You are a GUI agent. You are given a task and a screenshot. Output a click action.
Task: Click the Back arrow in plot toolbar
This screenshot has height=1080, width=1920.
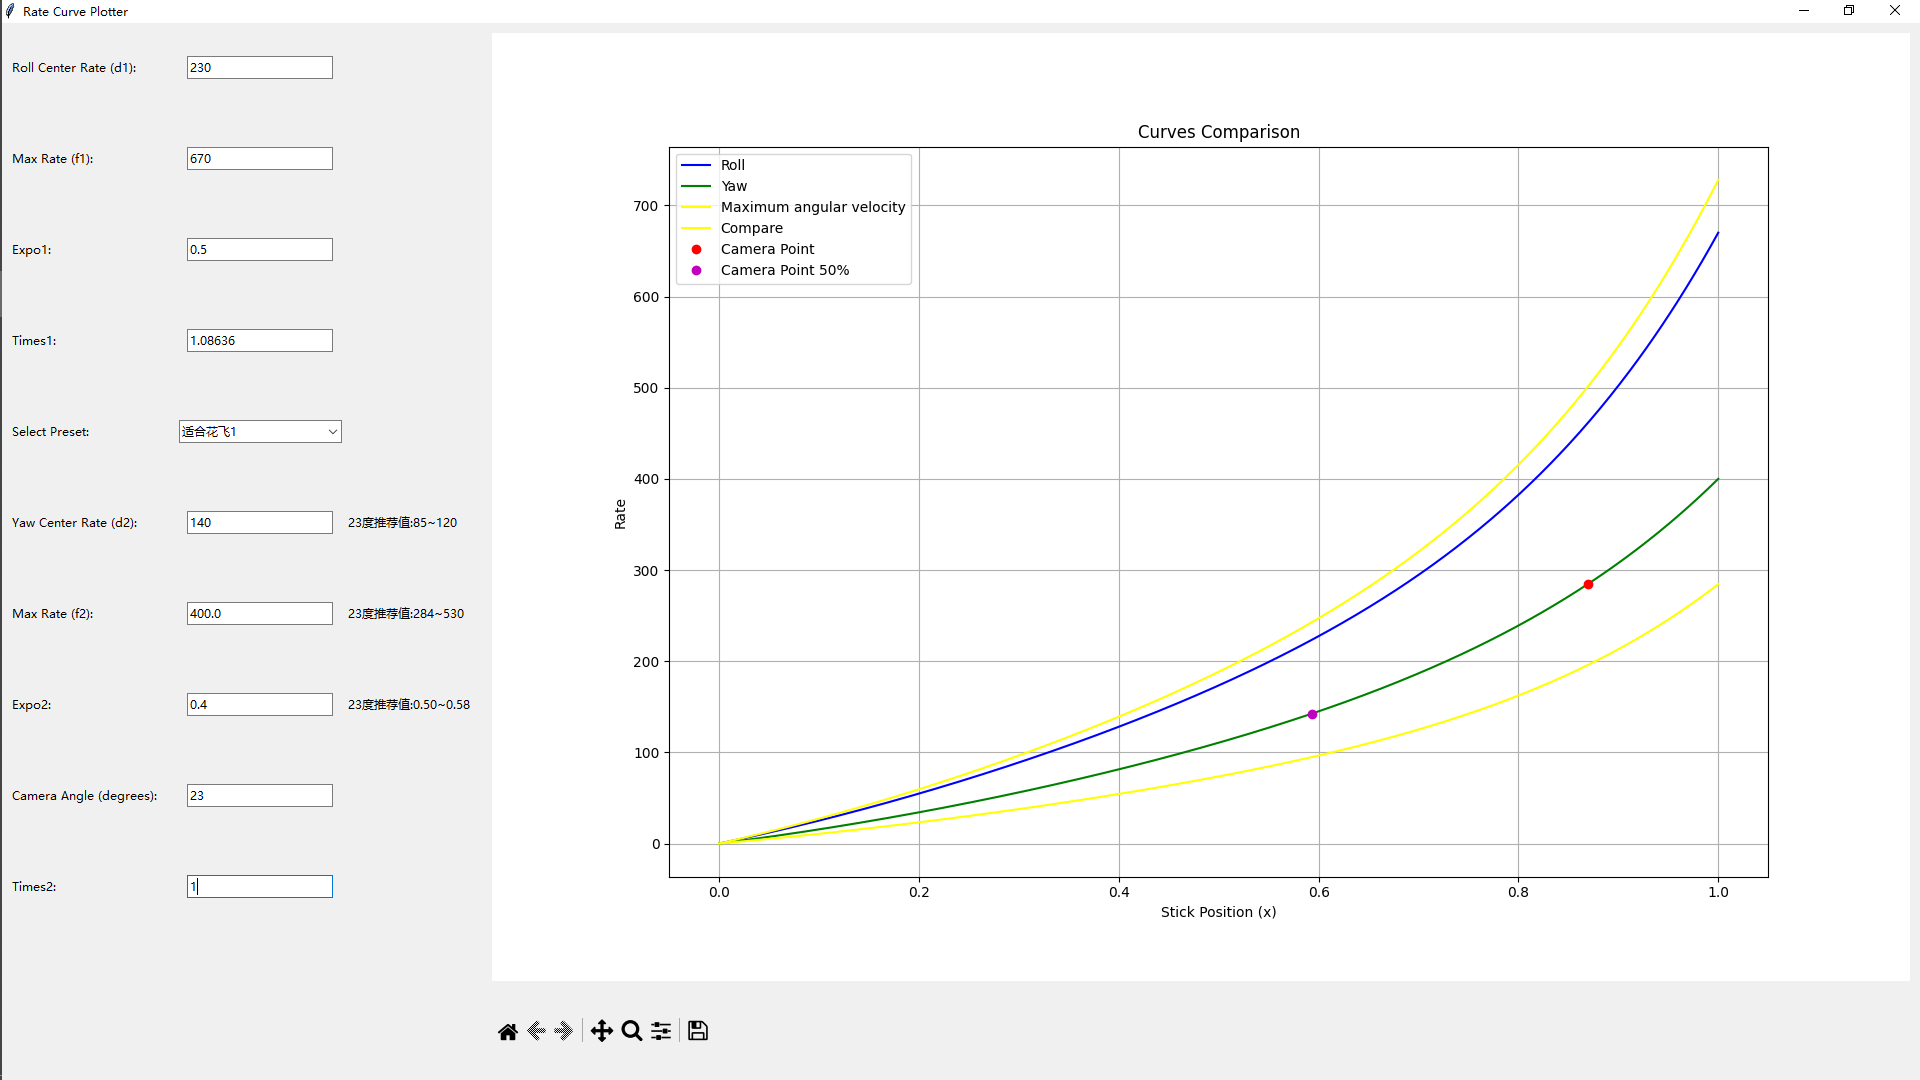coord(536,1031)
